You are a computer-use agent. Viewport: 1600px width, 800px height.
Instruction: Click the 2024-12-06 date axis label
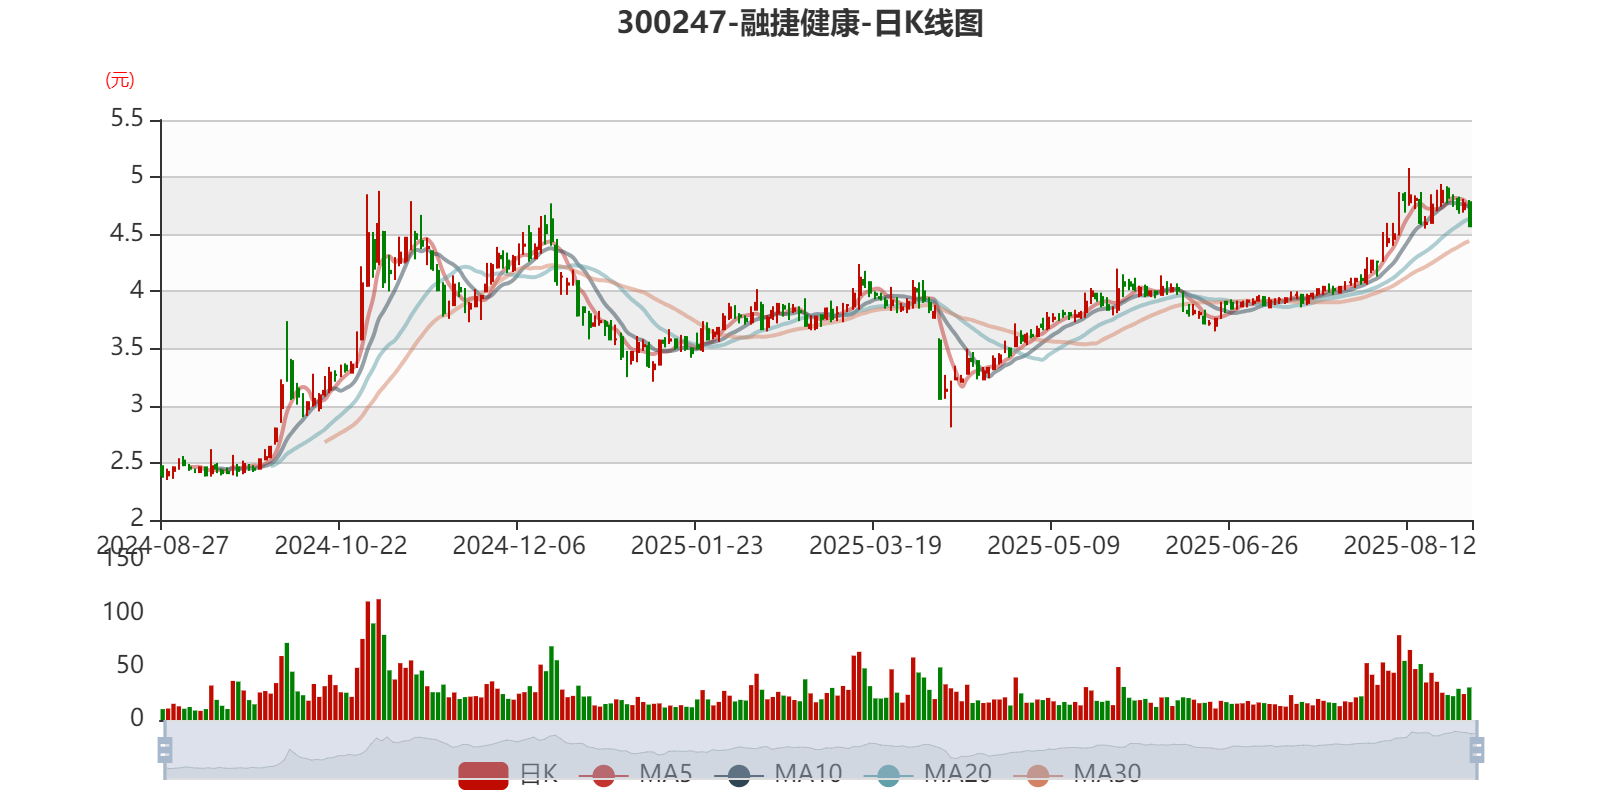click(x=519, y=545)
